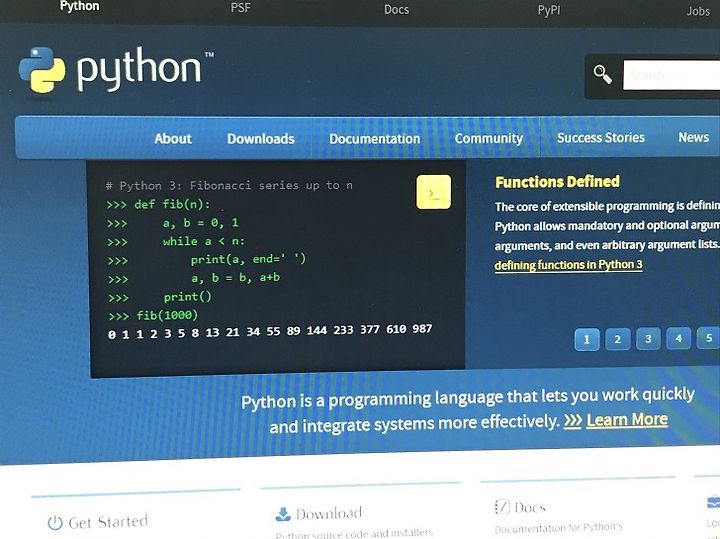Launch the yellow interactive shell icon
This screenshot has height=539, width=720.
pos(433,192)
